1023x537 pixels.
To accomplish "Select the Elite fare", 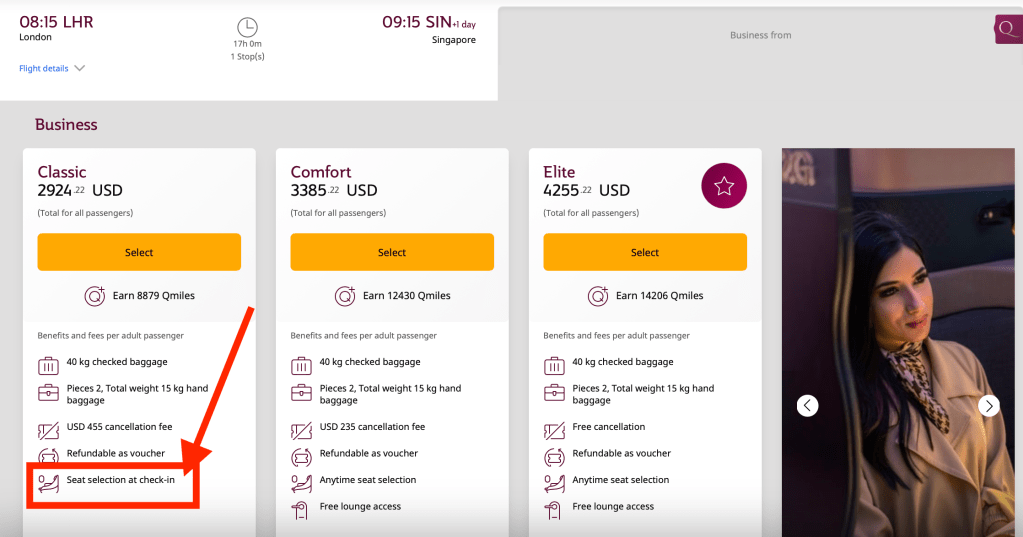I will [645, 252].
